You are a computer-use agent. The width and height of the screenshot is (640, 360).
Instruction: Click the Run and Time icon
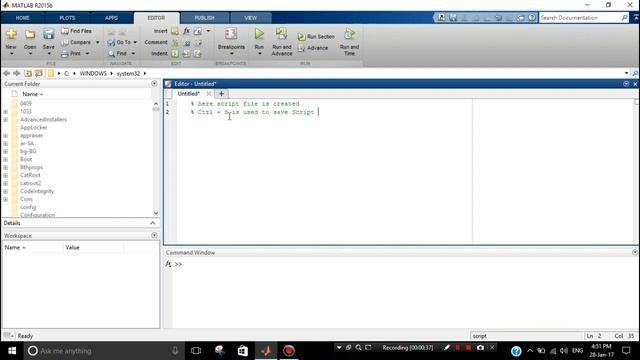pos(349,34)
